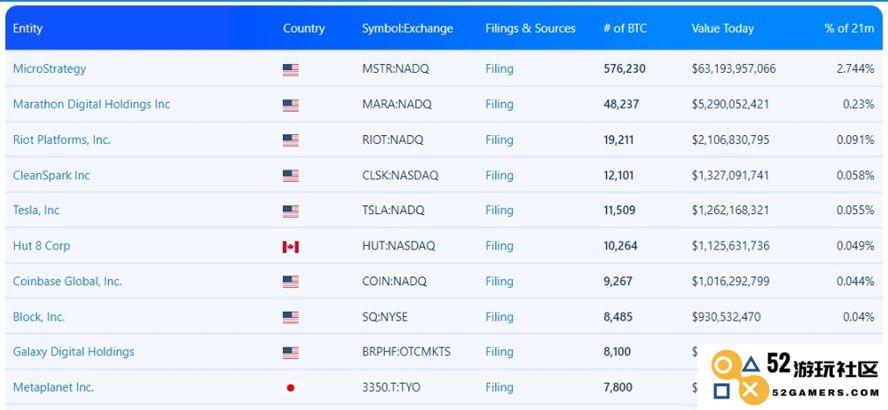This screenshot has width=888, height=410.
Task: Click the US flag for Coinbase Global
Action: point(291,281)
